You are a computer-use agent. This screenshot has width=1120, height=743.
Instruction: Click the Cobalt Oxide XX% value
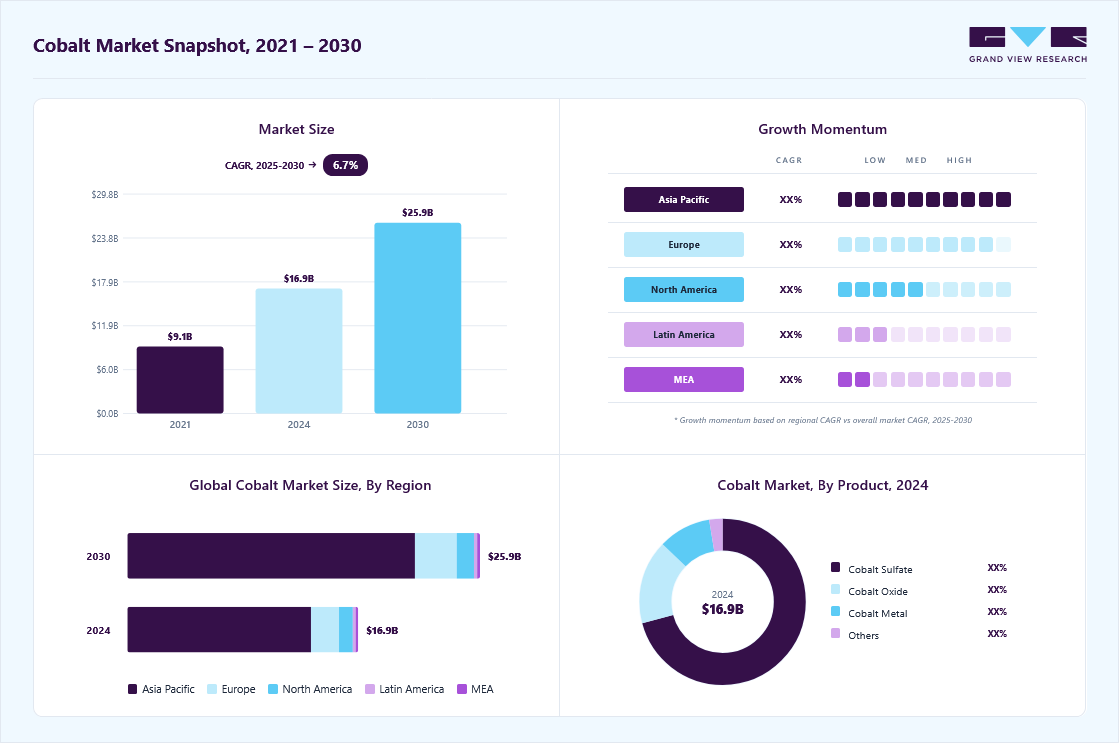pyautogui.click(x=997, y=590)
